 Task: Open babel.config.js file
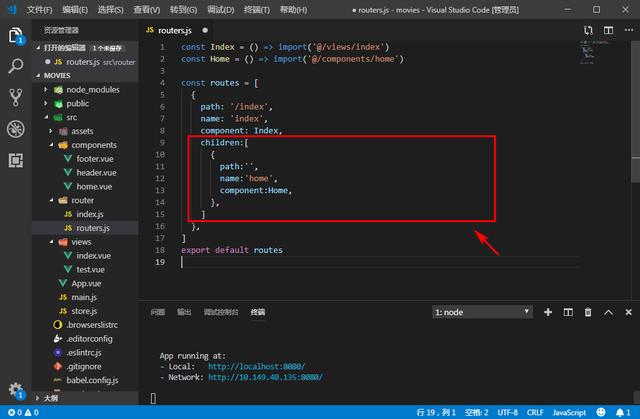[92, 380]
